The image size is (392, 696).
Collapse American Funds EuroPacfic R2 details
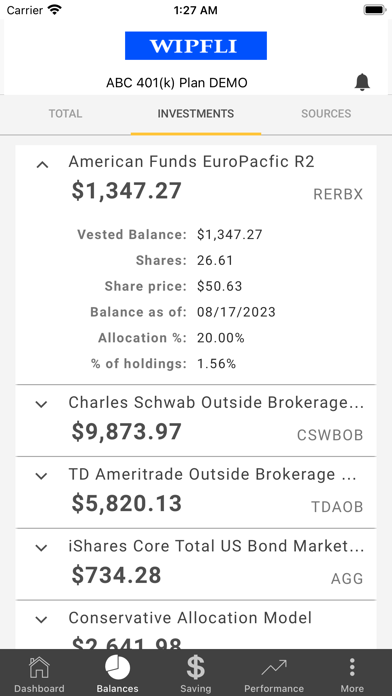(42, 165)
